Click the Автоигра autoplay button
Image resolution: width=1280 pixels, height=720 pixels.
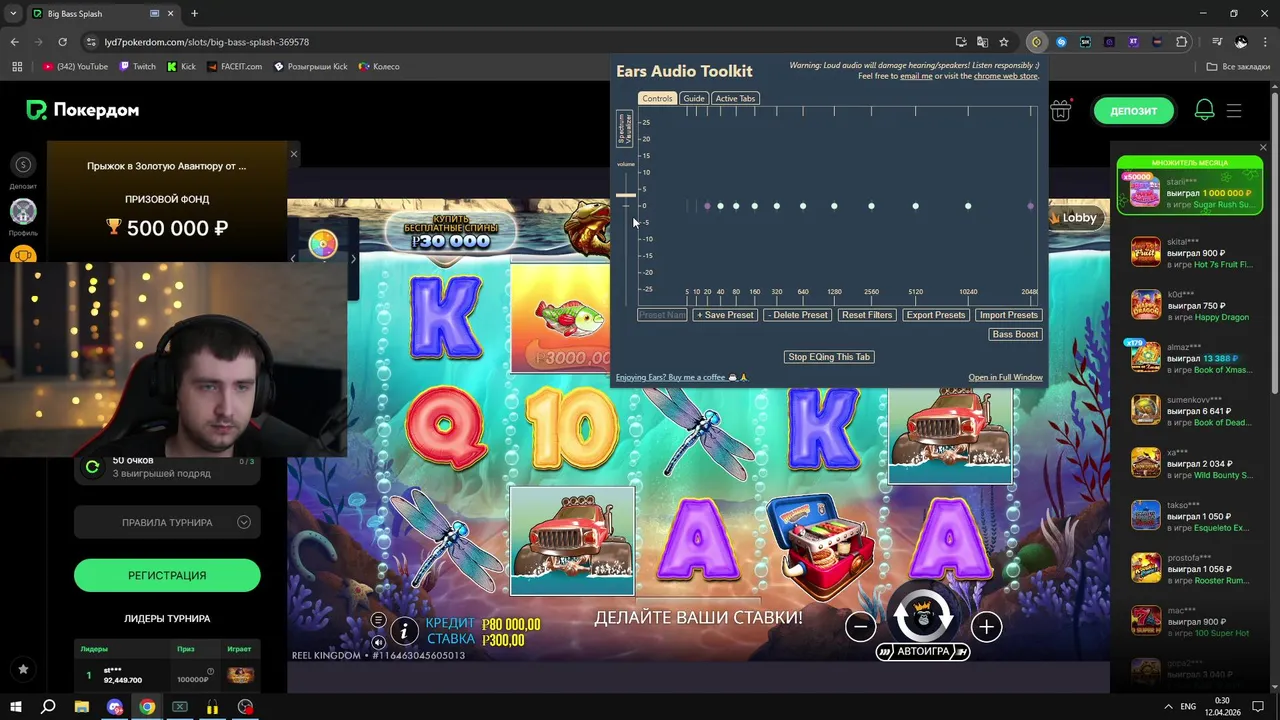(922, 651)
